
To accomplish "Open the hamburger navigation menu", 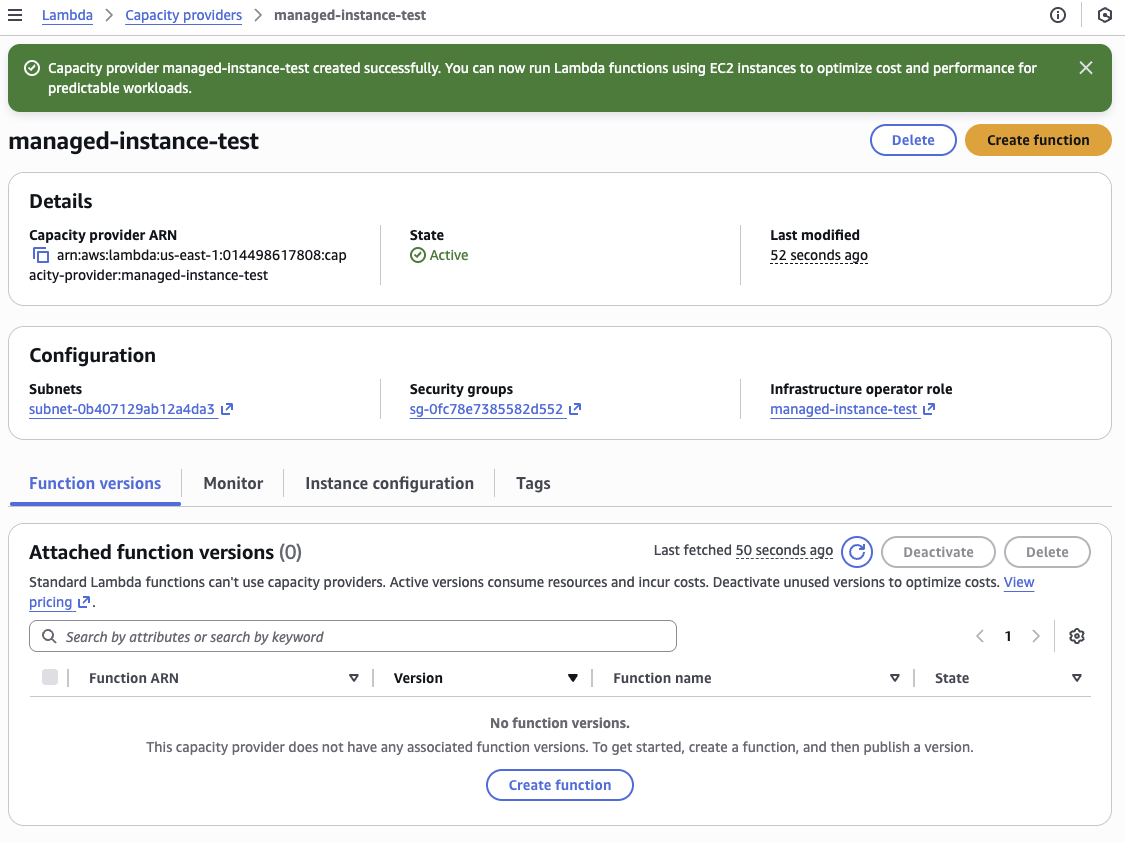I will pos(15,15).
